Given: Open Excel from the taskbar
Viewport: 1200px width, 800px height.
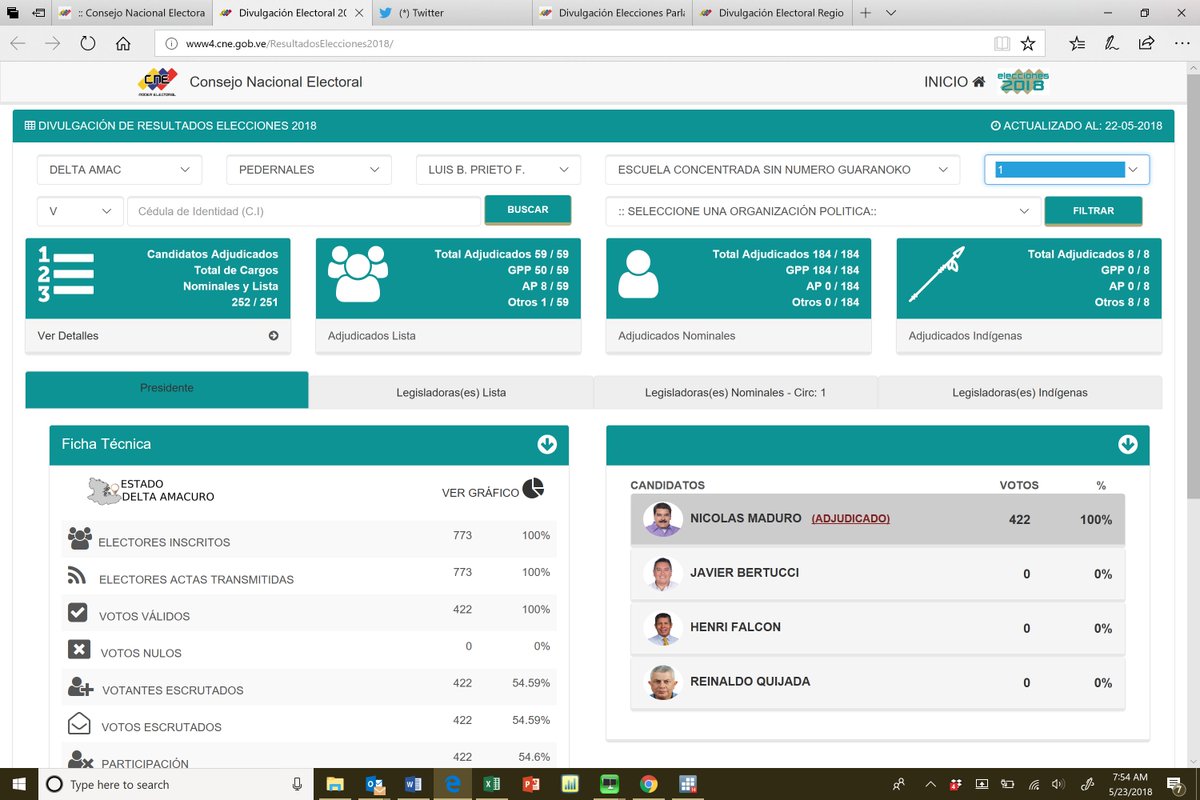Looking at the screenshot, I should (x=492, y=784).
